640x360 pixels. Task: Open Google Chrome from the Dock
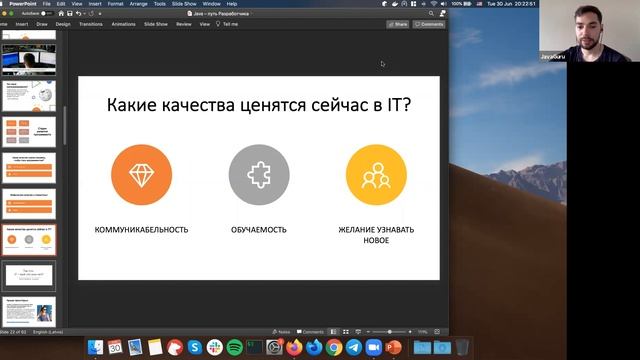tap(334, 347)
